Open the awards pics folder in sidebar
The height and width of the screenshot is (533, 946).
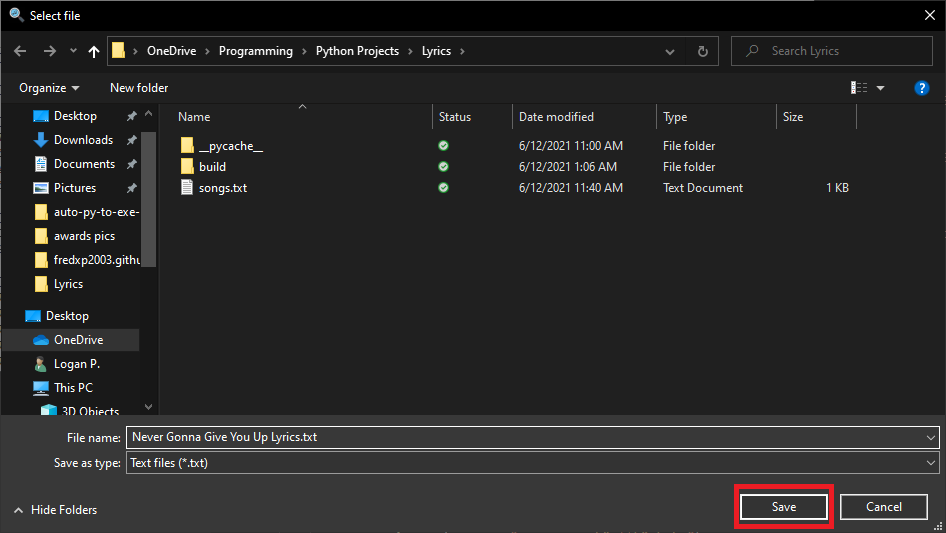[84, 236]
